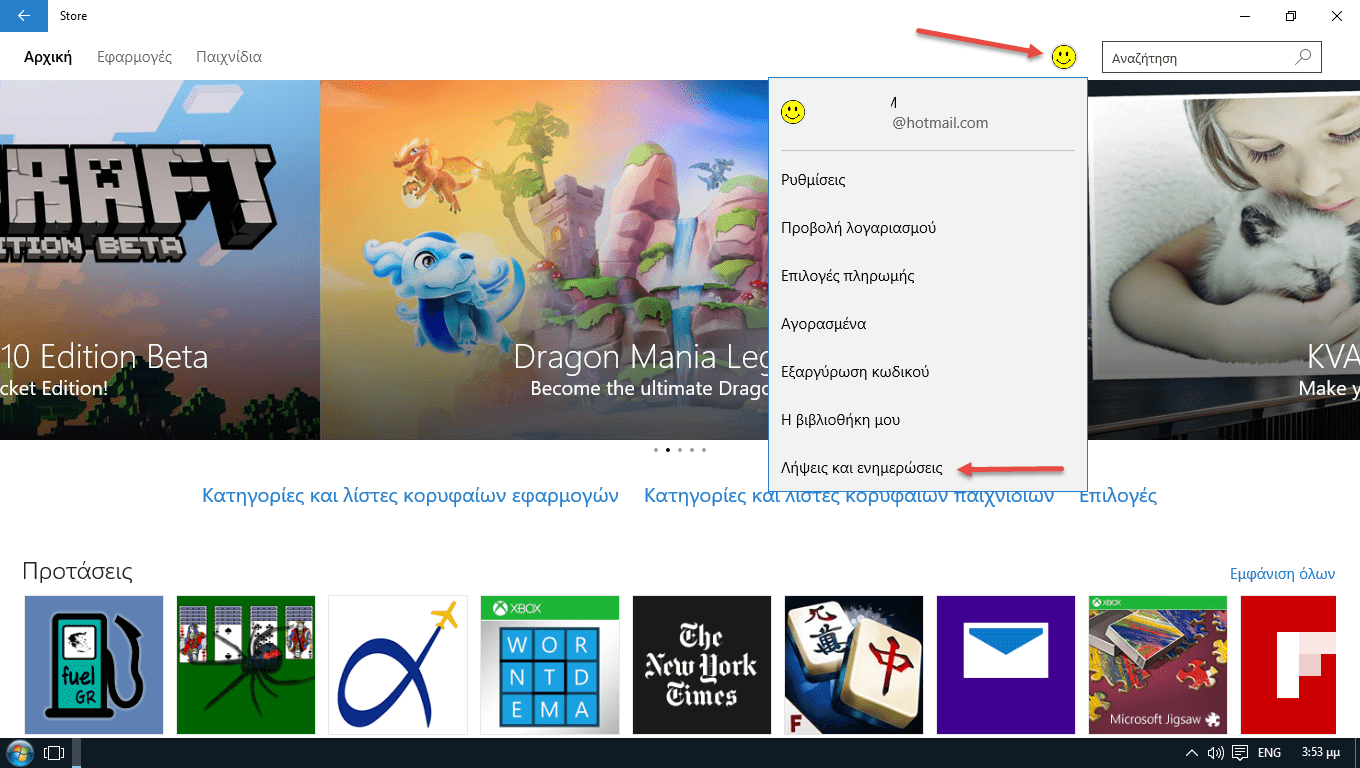This screenshot has width=1360, height=768.
Task: Open the purple Mail app tile
Action: pos(1006,665)
